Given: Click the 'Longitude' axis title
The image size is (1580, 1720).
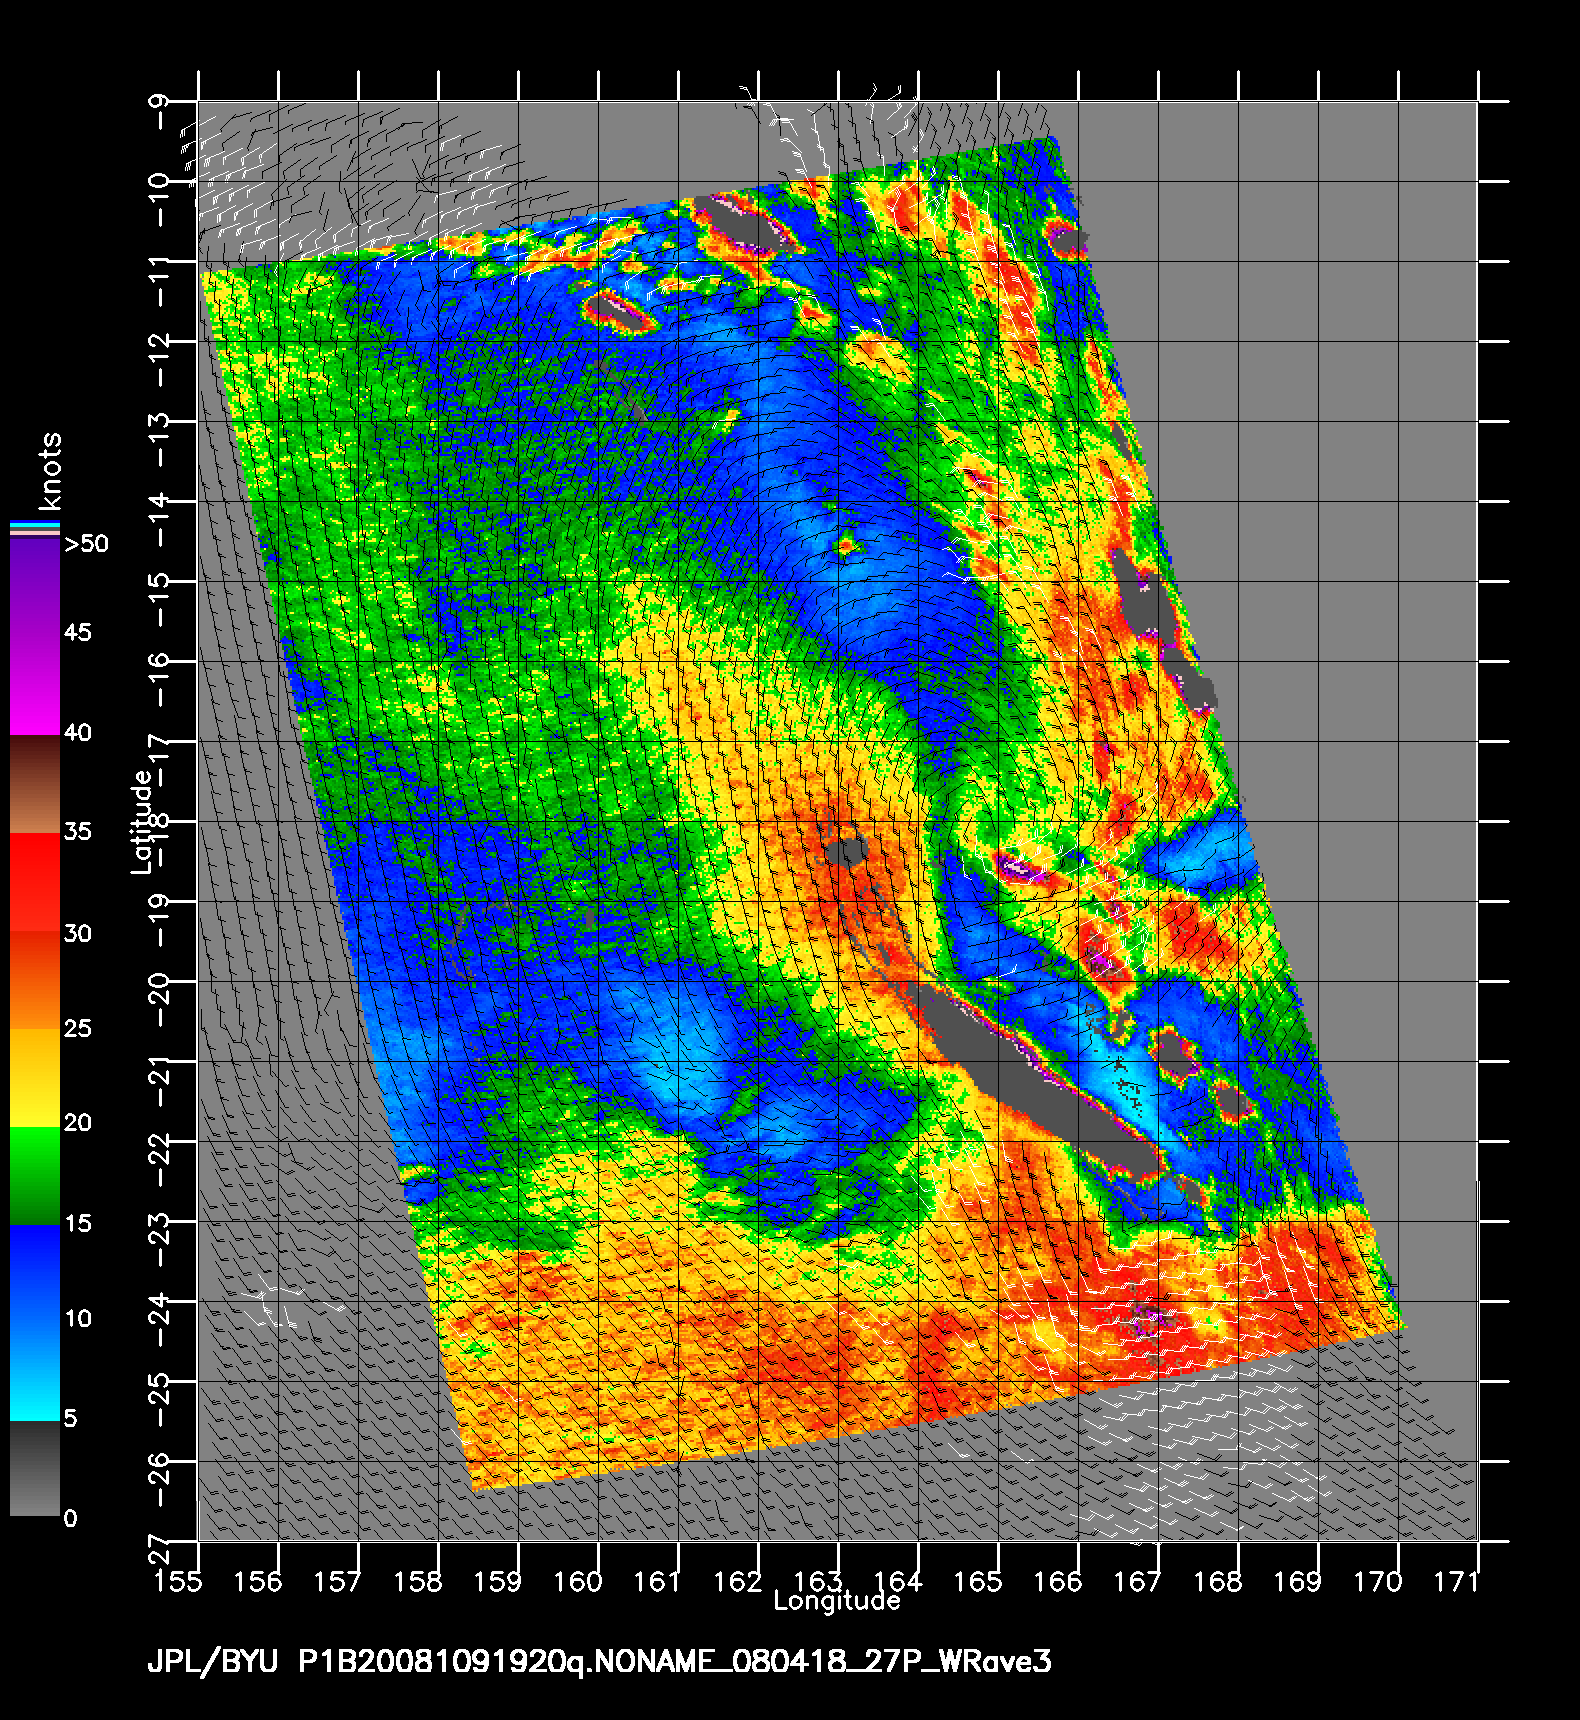Looking at the screenshot, I should click(837, 1601).
